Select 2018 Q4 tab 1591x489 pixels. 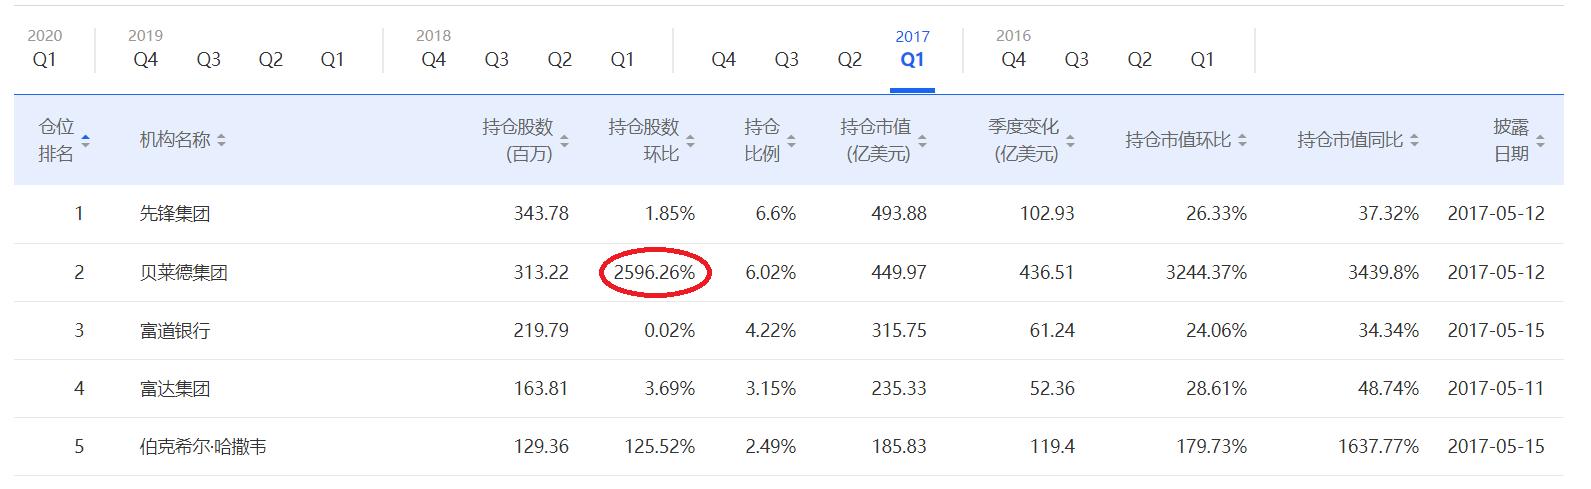click(x=433, y=60)
